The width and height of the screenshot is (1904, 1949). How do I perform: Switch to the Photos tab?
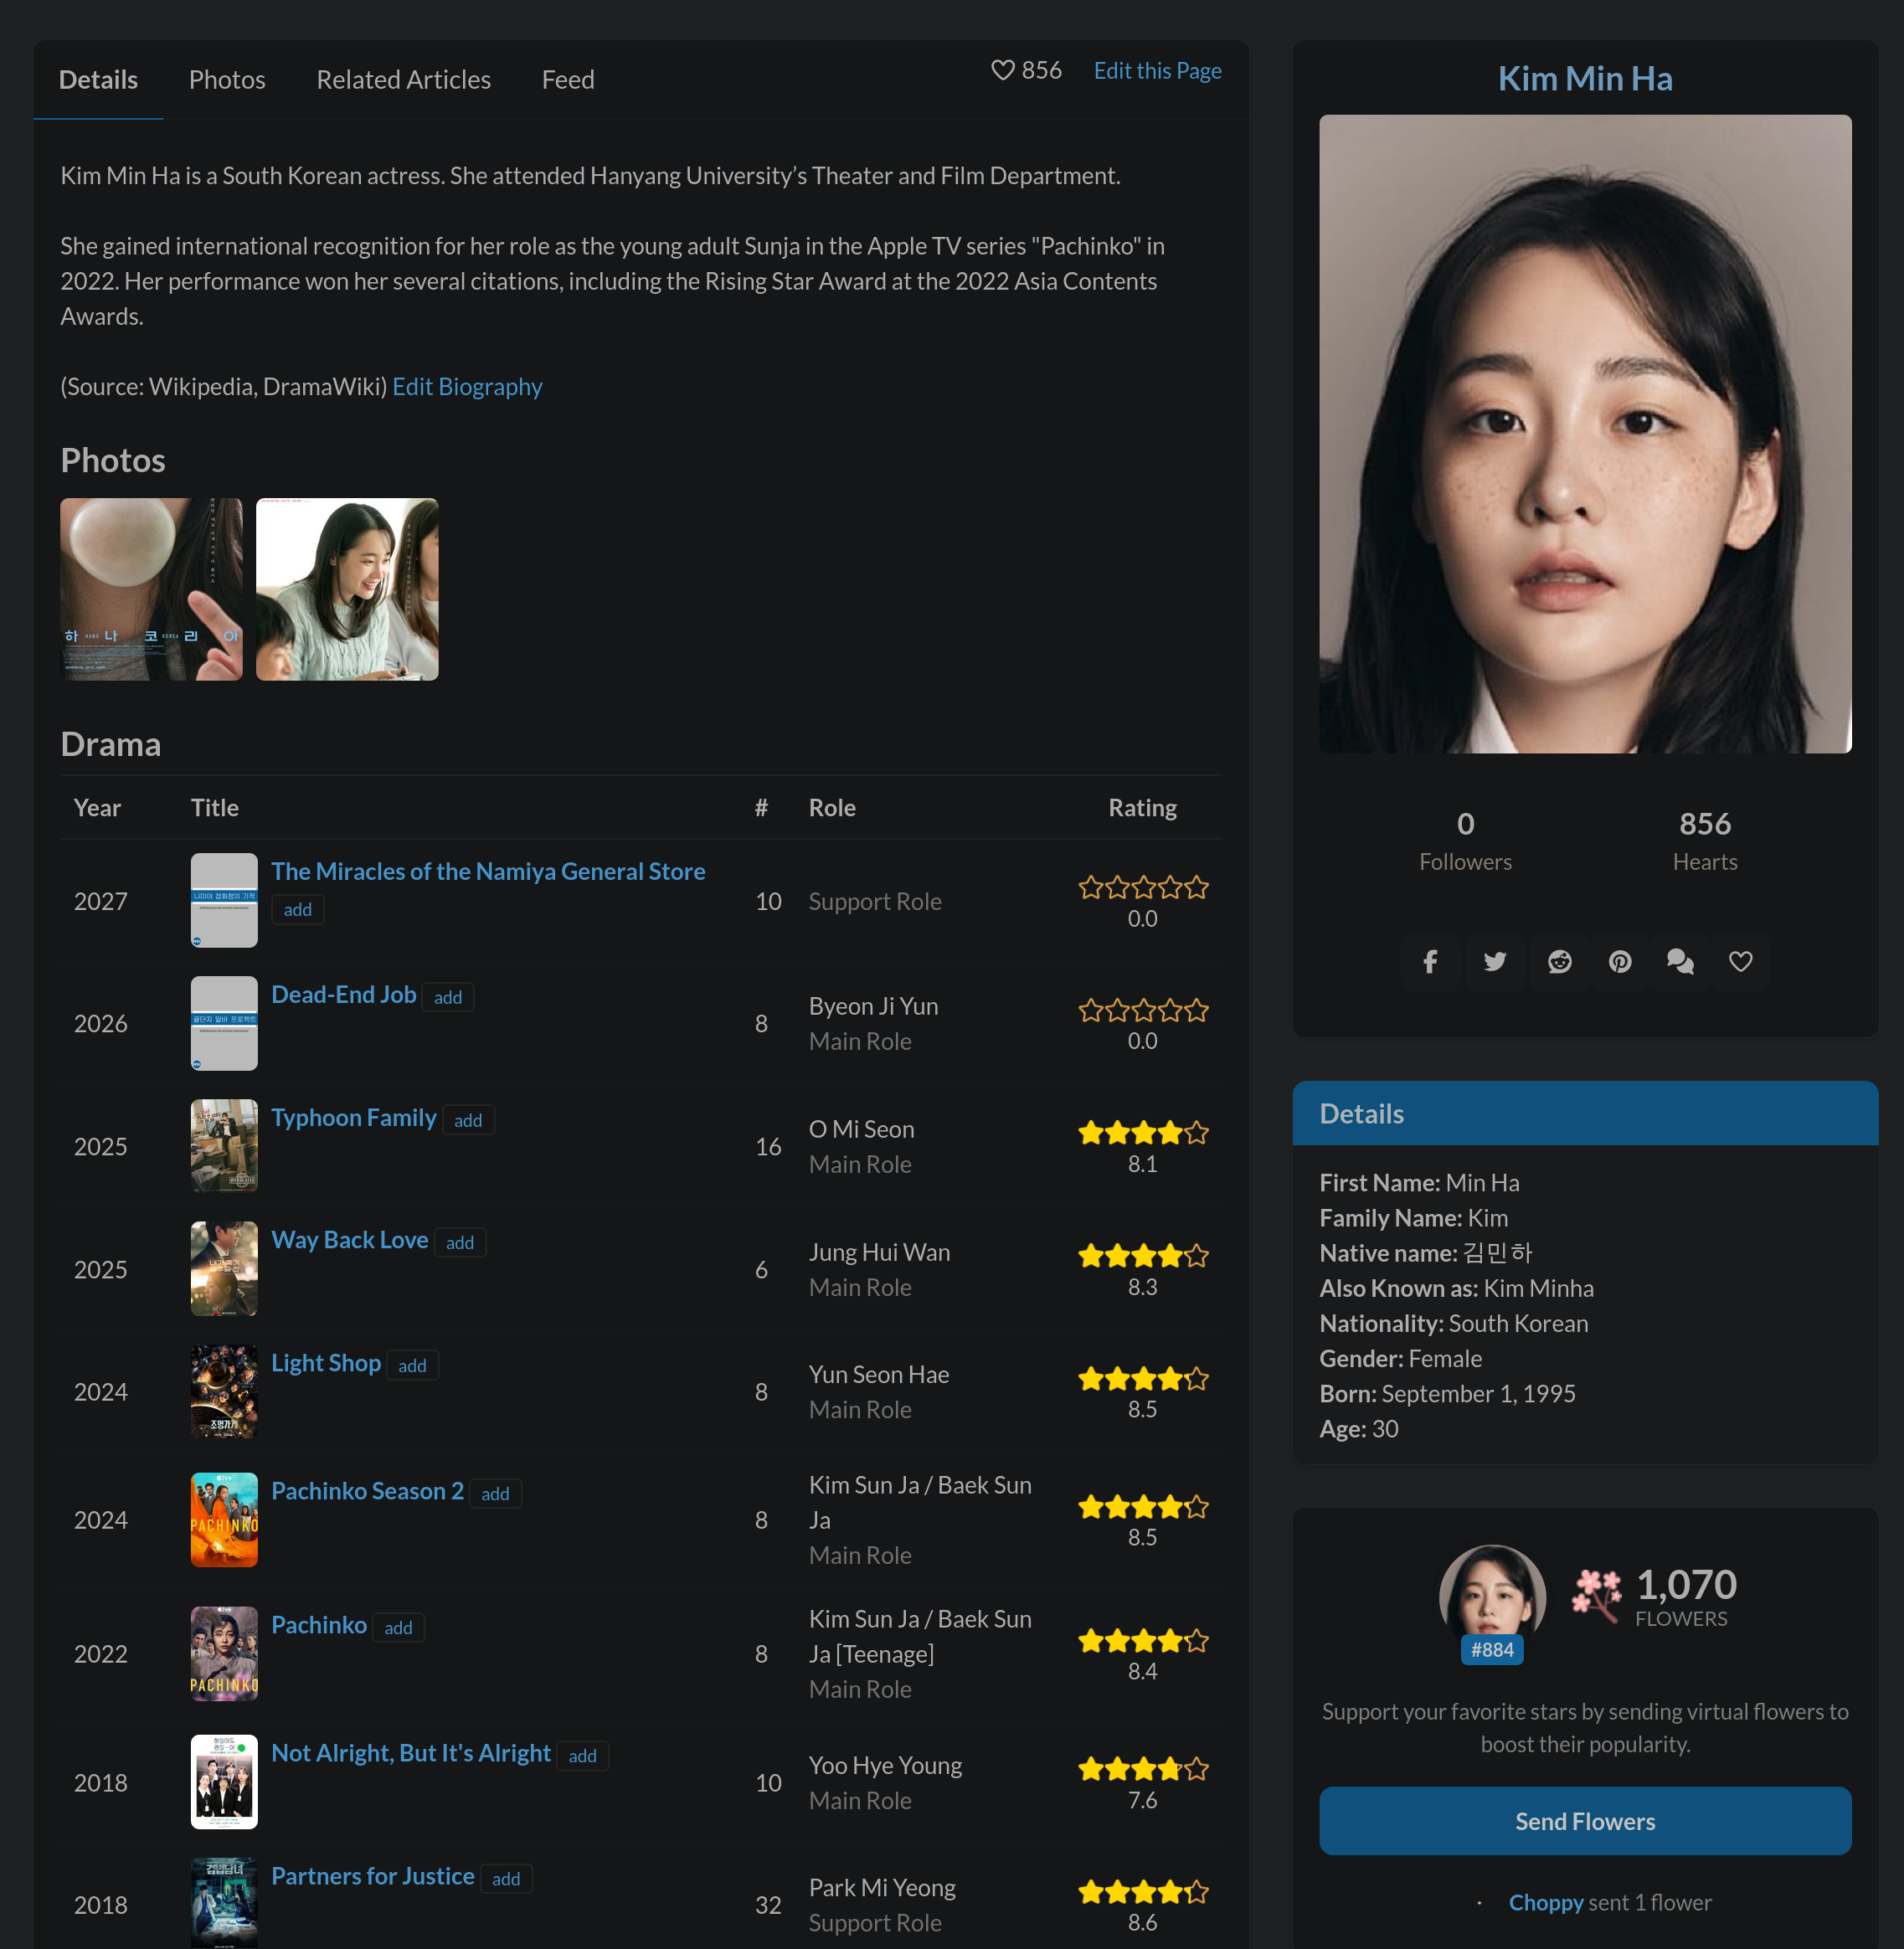pyautogui.click(x=227, y=80)
